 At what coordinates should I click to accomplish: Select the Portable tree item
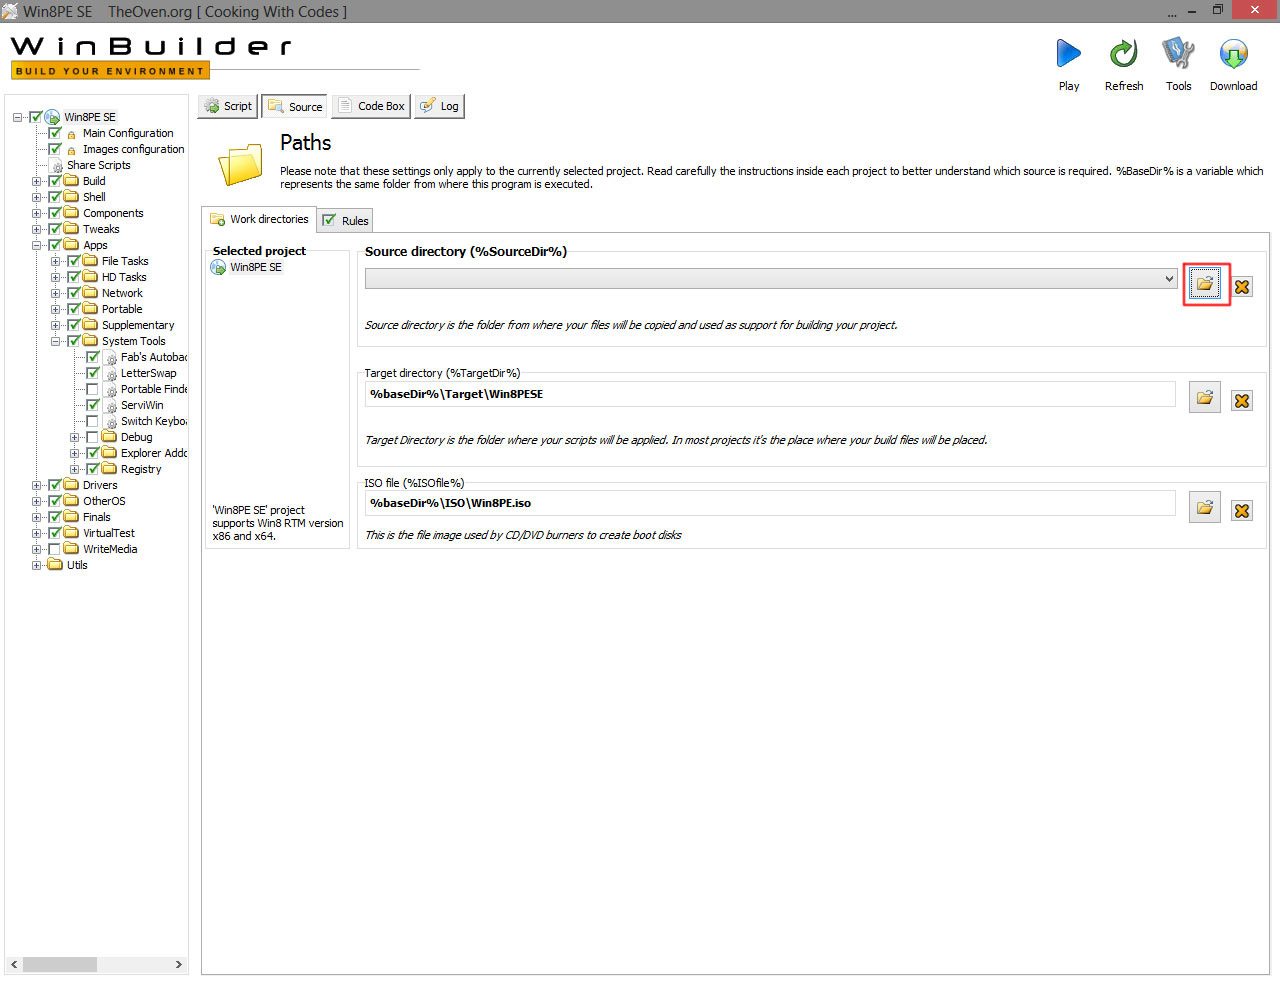[x=122, y=309]
